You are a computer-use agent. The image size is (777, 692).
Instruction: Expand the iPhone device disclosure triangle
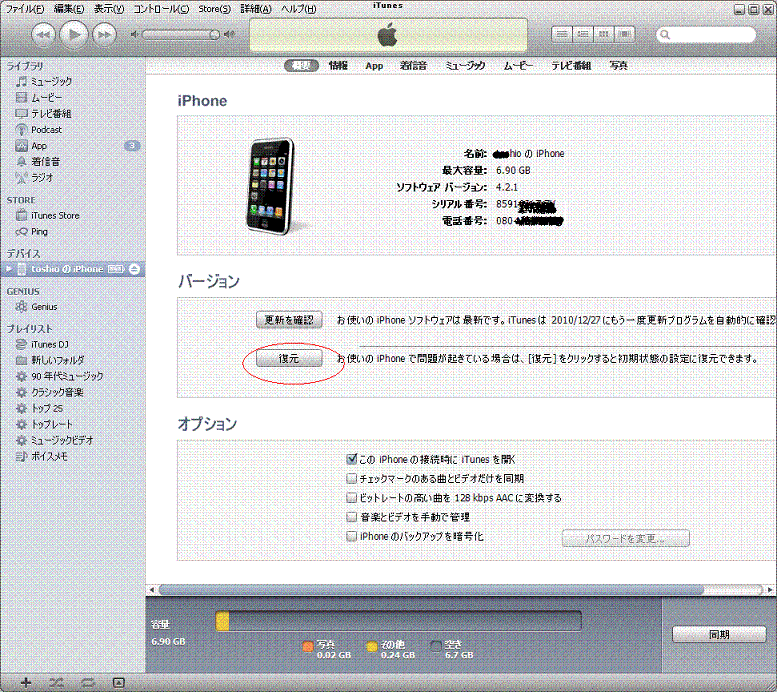point(8,269)
